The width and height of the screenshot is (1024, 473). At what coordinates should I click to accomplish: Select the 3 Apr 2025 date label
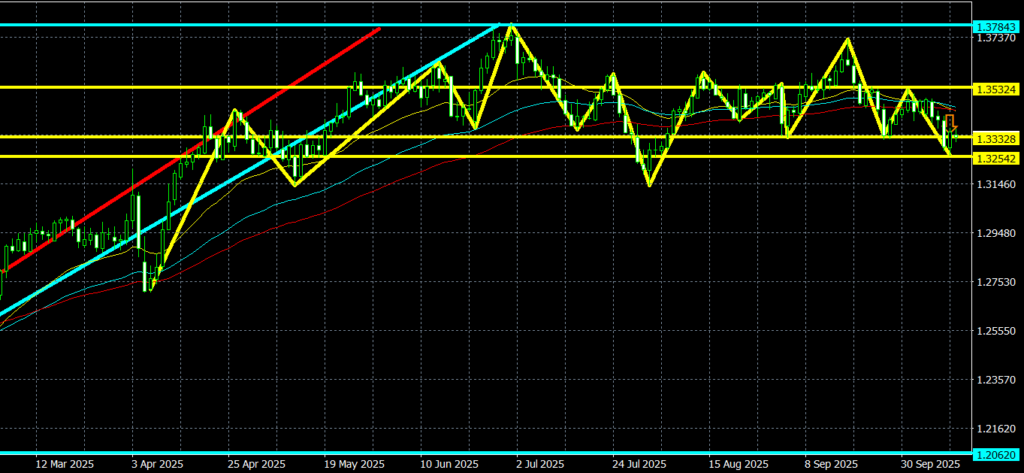(x=155, y=465)
